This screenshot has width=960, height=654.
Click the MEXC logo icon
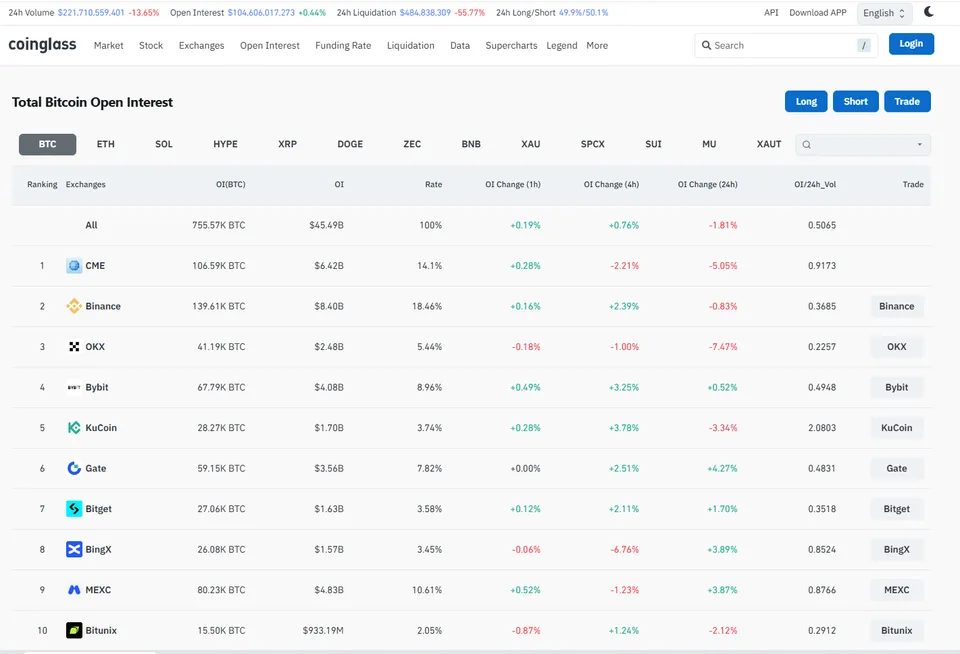coord(74,590)
